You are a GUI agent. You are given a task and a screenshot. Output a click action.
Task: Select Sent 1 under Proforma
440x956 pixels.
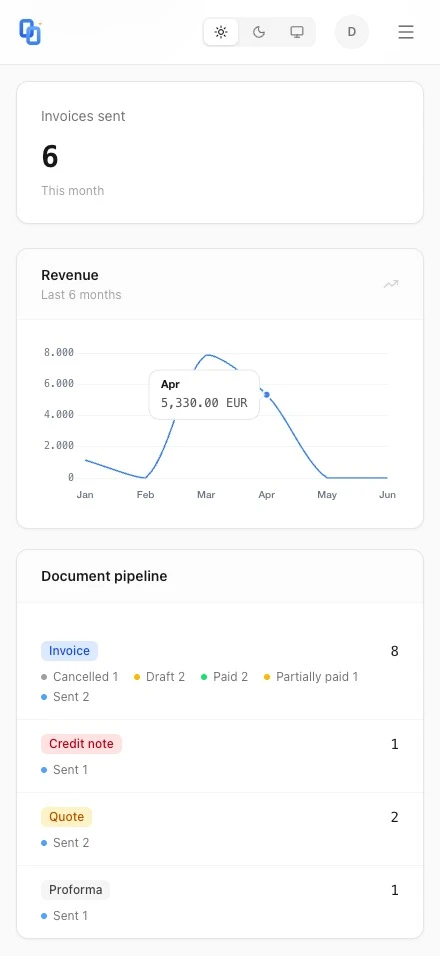pos(65,916)
